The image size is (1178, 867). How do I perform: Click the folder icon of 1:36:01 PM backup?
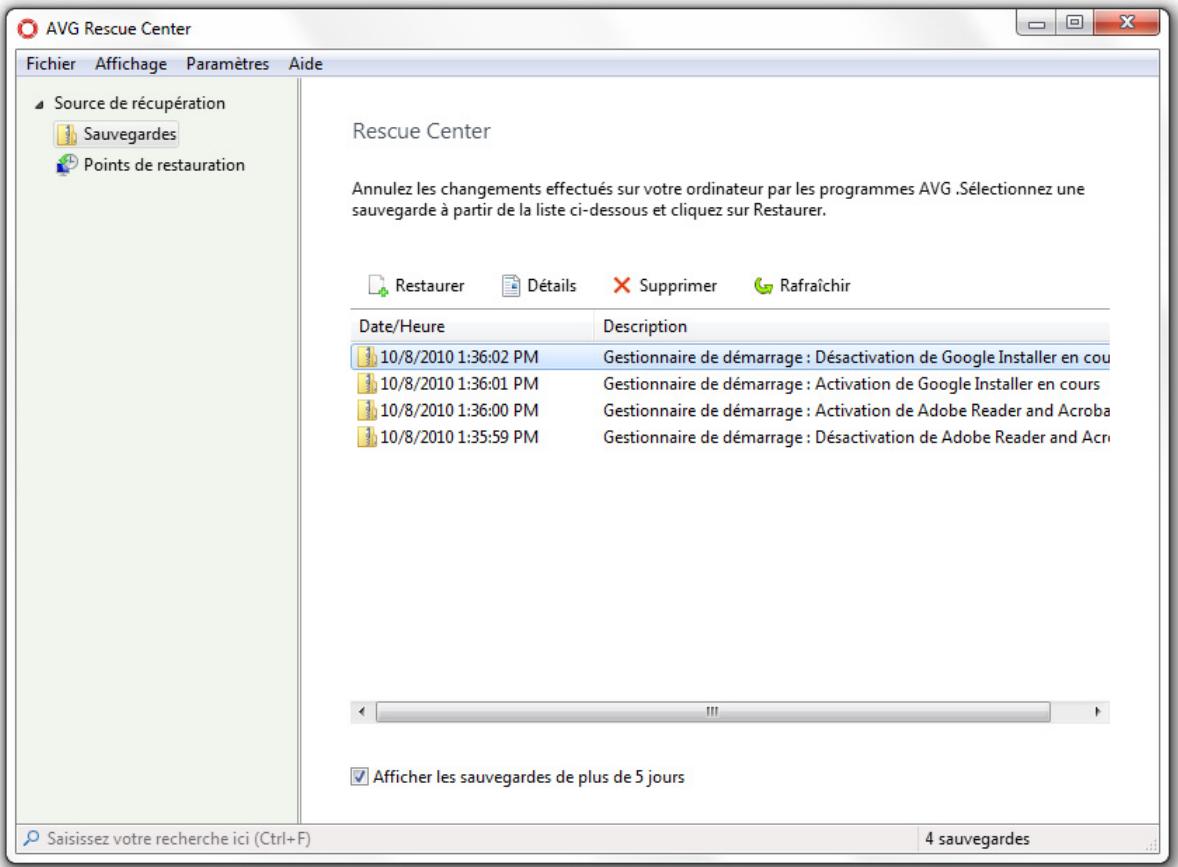tap(367, 384)
